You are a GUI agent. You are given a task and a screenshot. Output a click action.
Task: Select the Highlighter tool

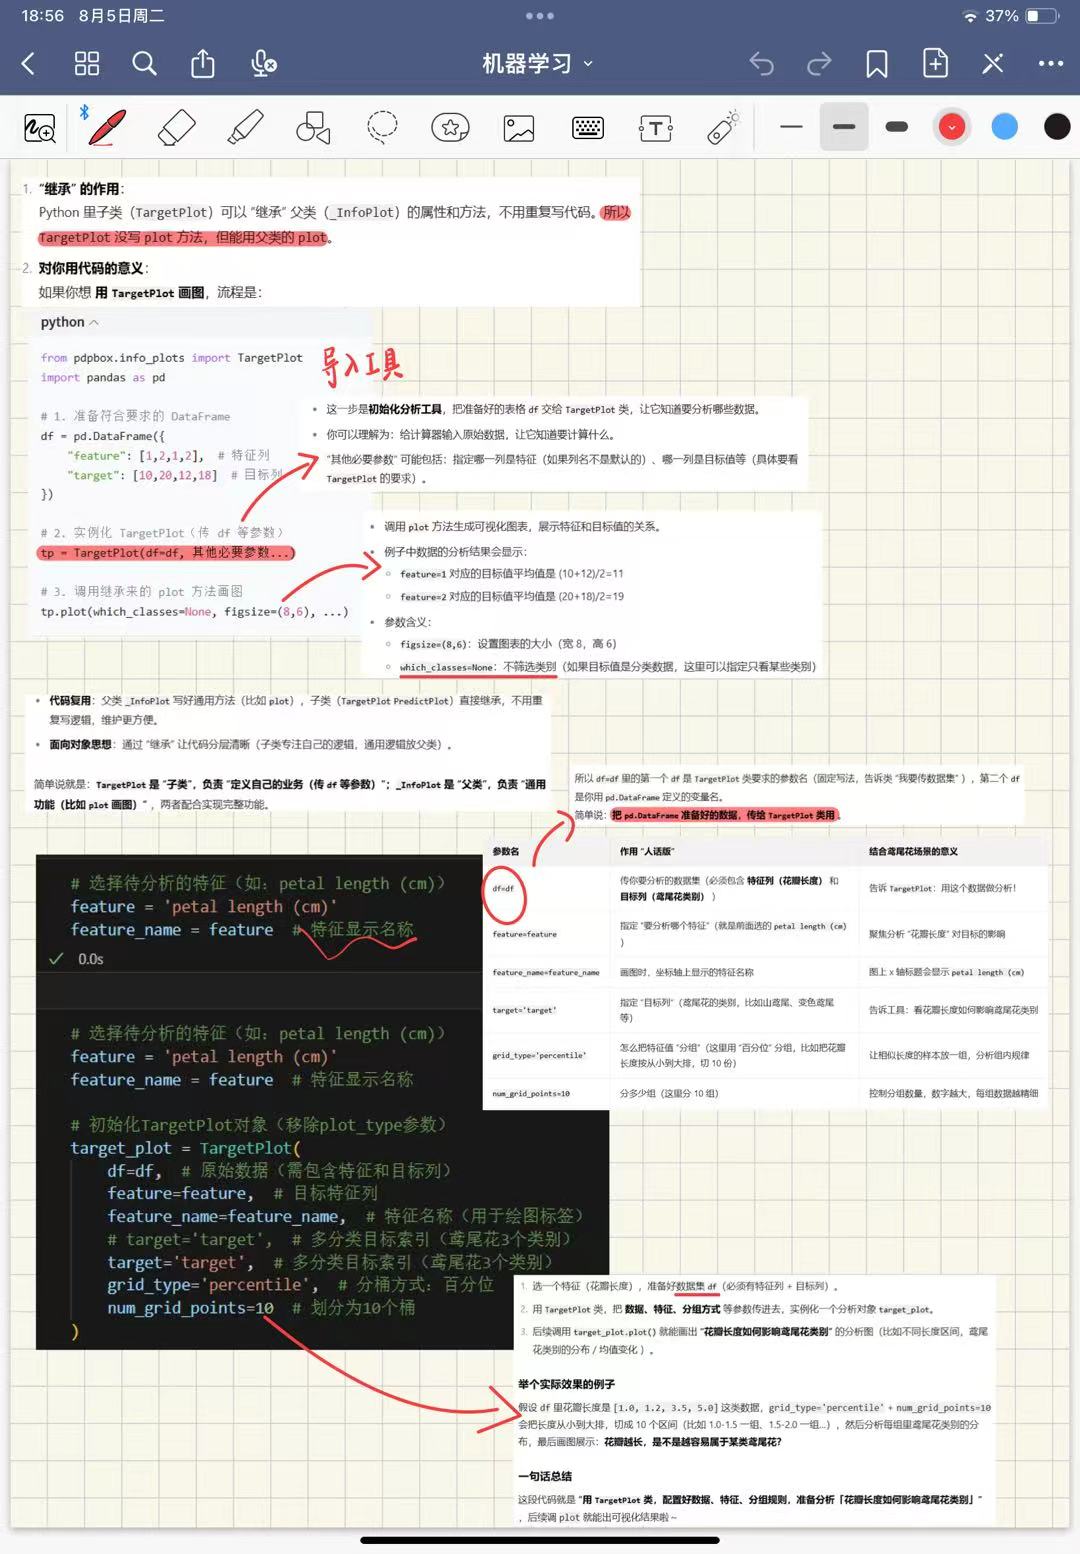click(x=245, y=128)
